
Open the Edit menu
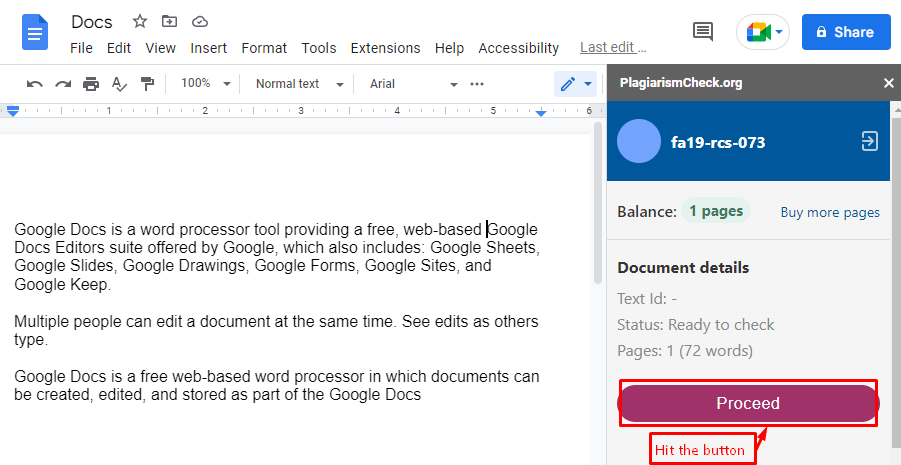pyautogui.click(x=119, y=48)
